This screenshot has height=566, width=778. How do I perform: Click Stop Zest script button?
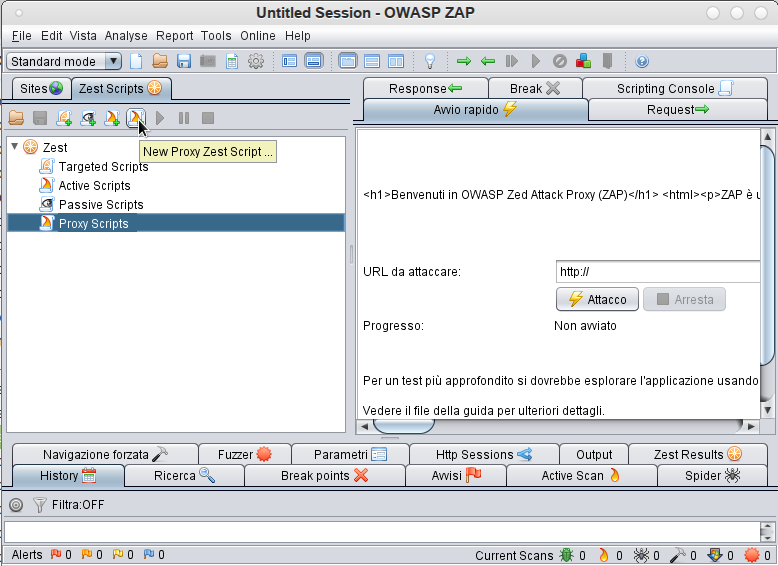[208, 118]
